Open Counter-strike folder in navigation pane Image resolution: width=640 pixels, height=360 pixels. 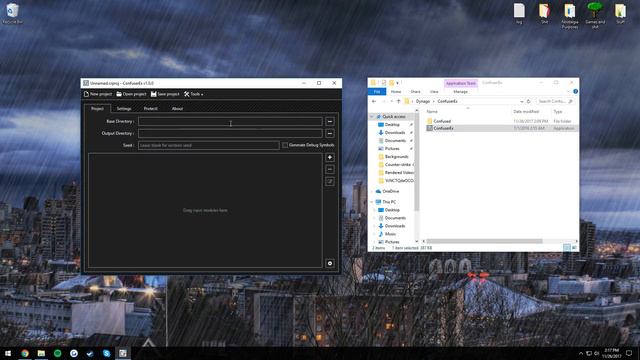pos(398,164)
